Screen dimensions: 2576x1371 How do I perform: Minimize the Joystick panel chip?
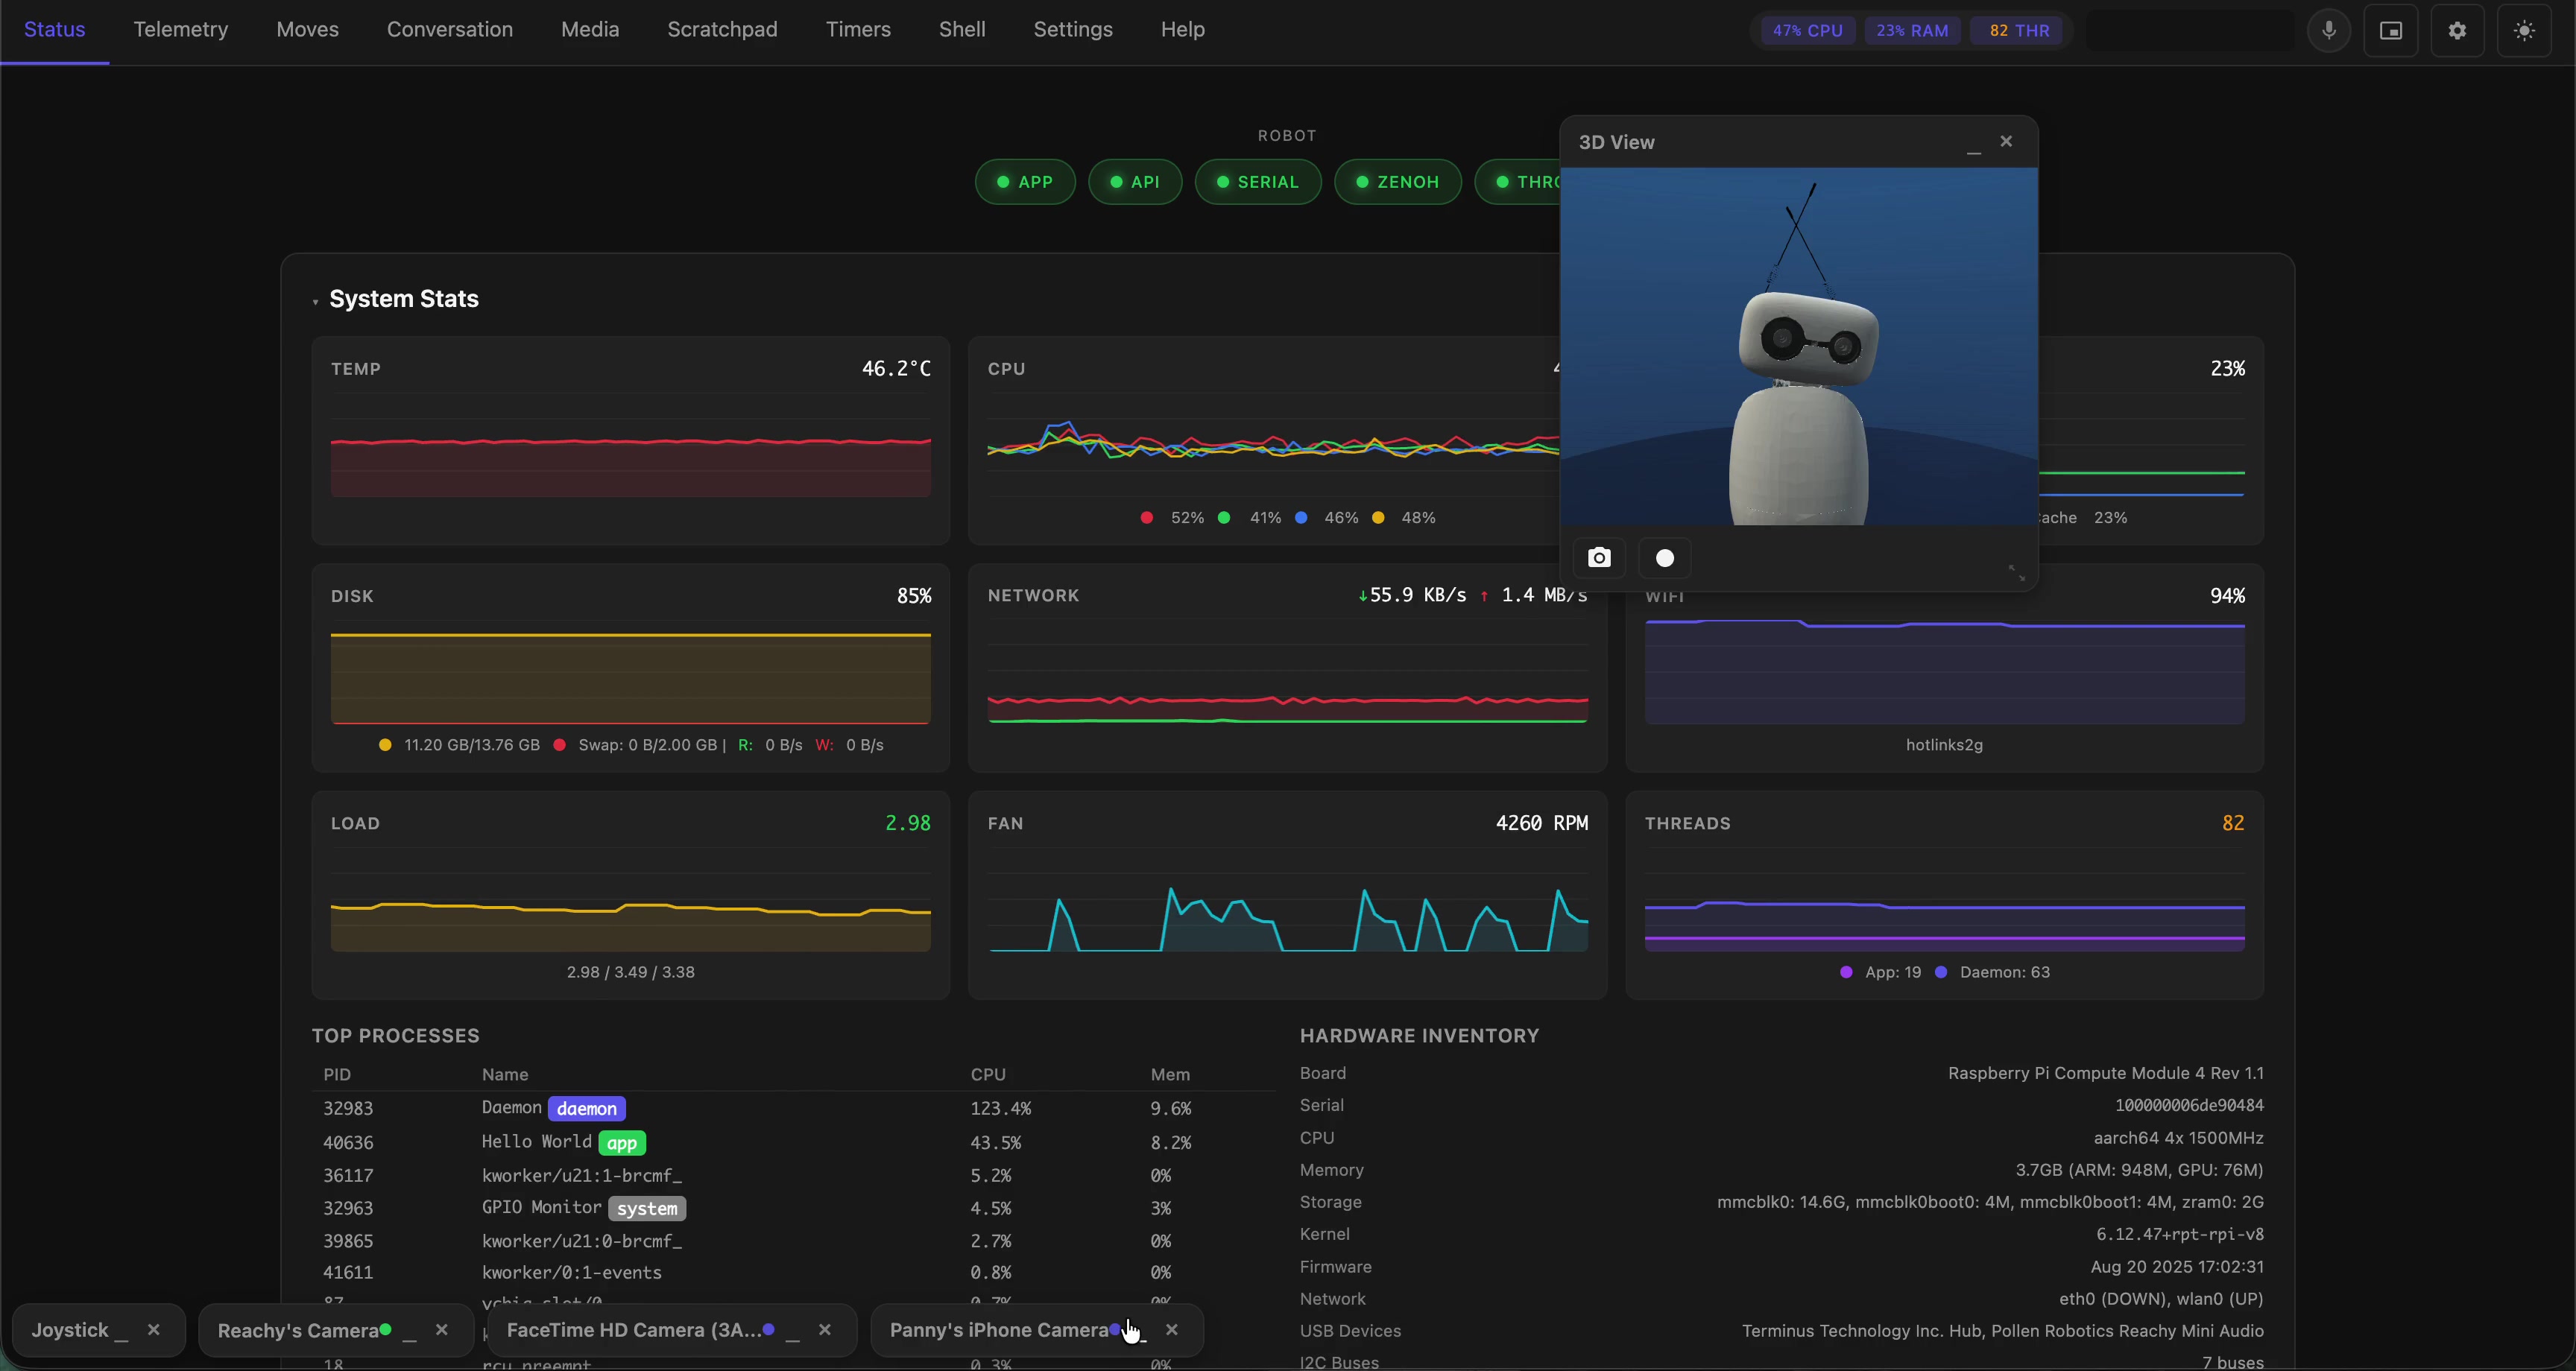121,1332
